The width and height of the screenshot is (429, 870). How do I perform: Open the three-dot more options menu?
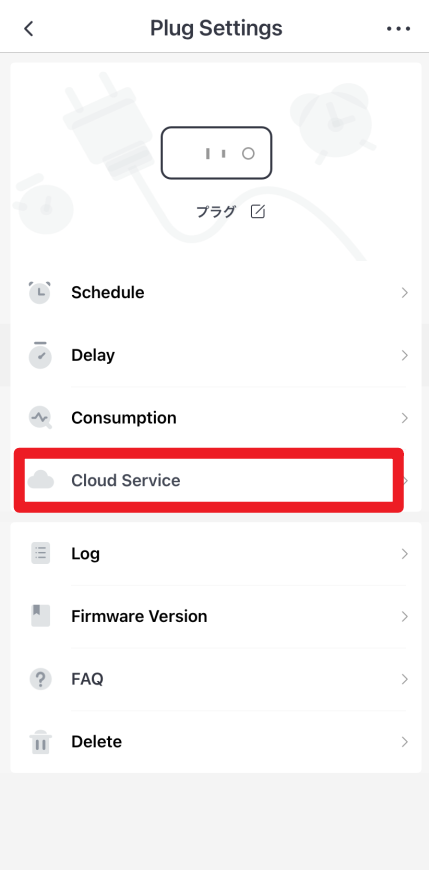(398, 29)
